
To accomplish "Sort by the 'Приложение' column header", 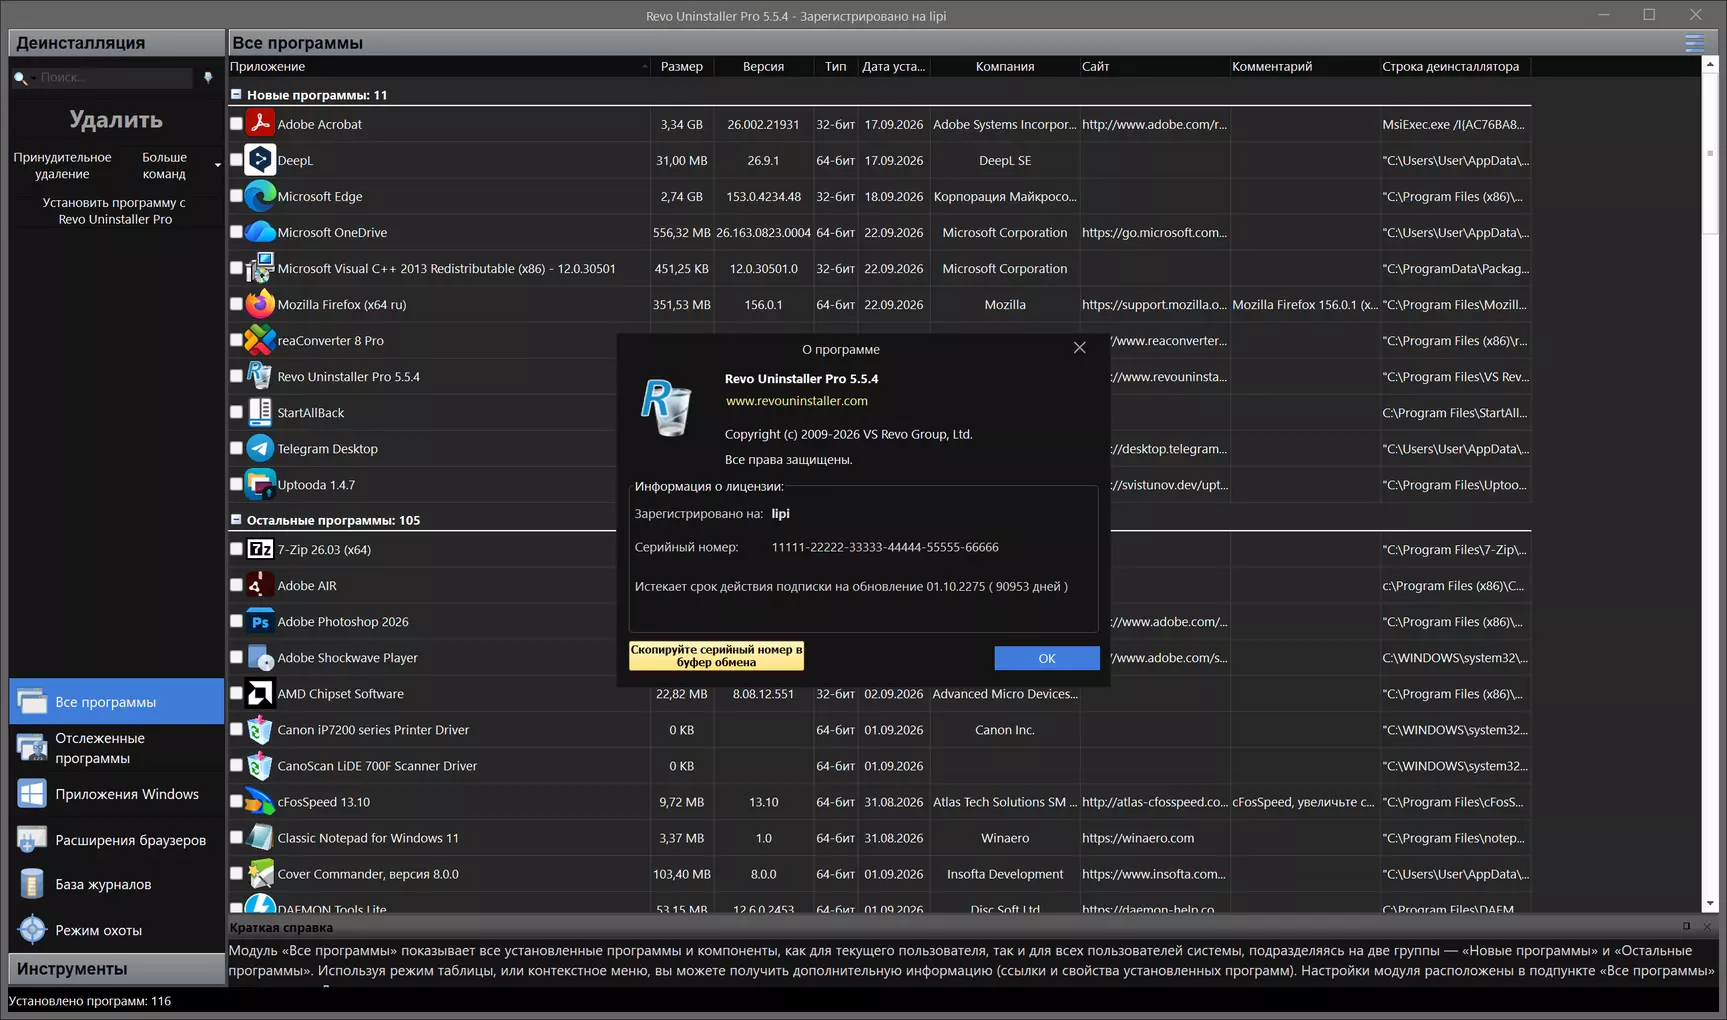I will [x=439, y=66].
